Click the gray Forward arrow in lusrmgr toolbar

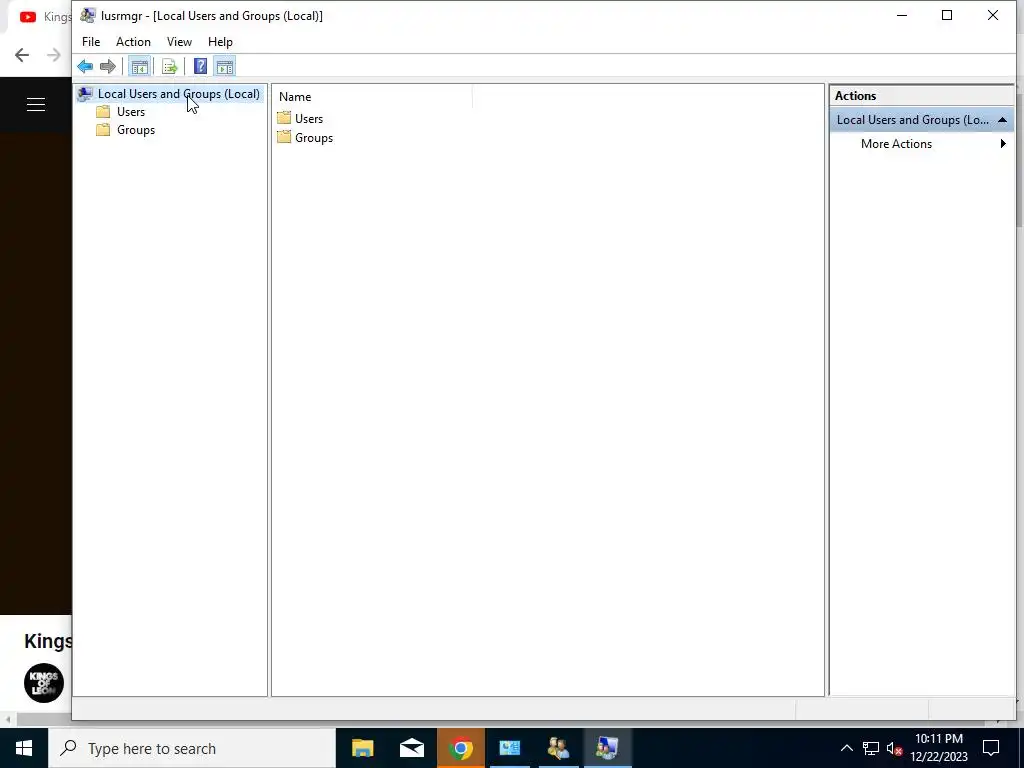108,66
